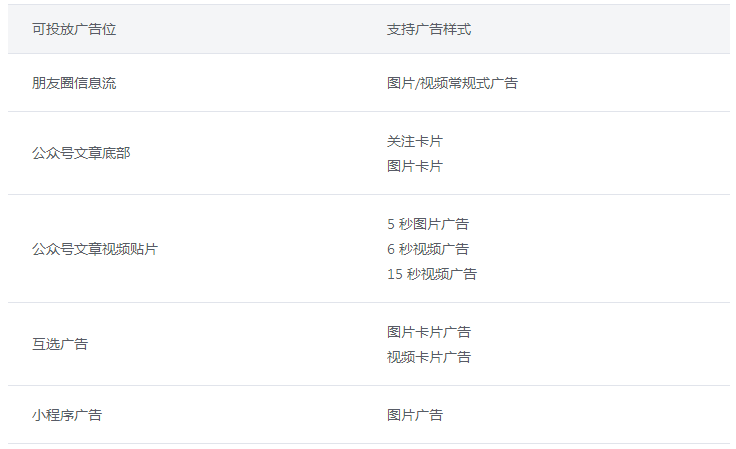Click the number 6 in the video ad entry
This screenshot has width=736, height=449.
coord(391,249)
